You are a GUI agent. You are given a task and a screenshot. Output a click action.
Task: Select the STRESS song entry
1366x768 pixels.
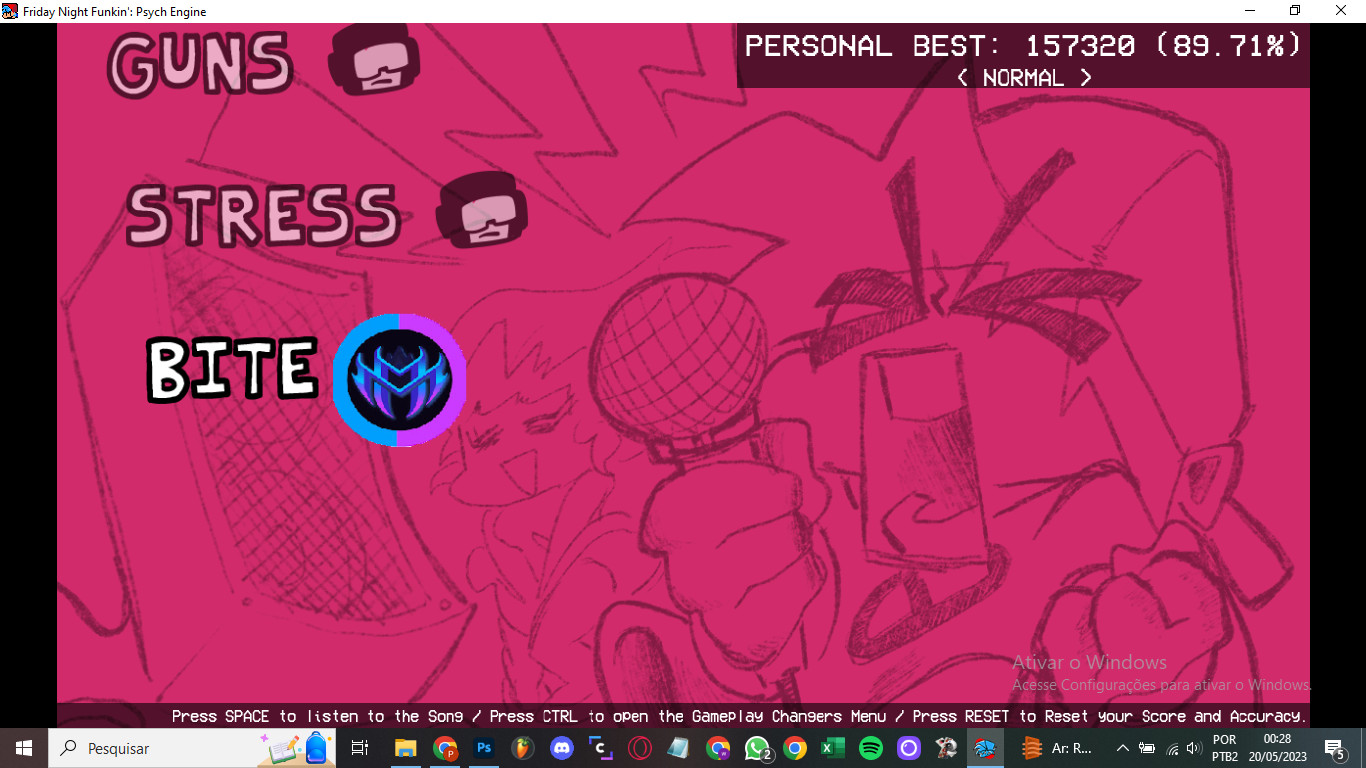[263, 215]
